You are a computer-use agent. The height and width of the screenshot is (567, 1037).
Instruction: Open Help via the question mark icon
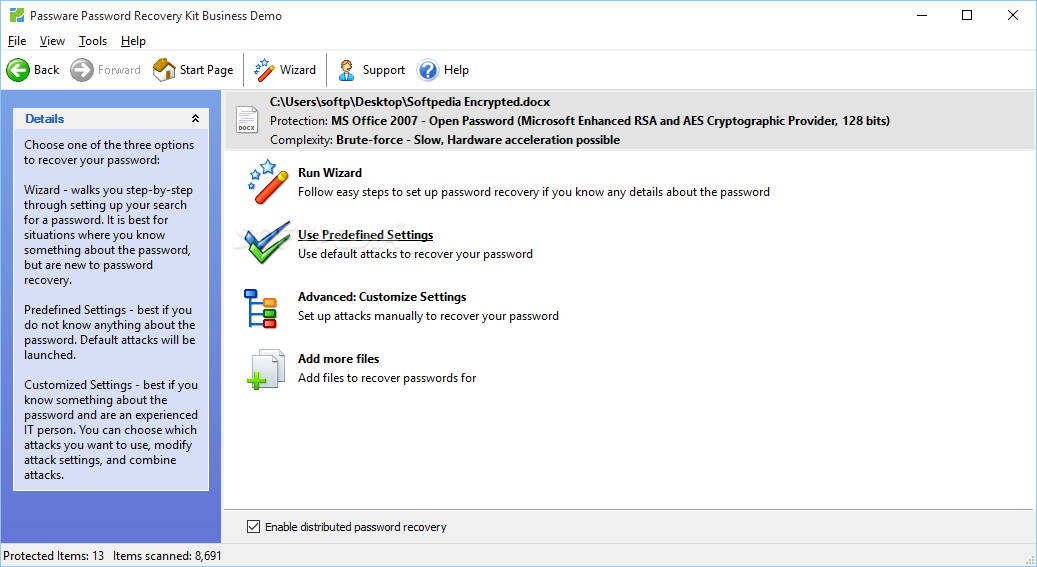click(x=428, y=69)
